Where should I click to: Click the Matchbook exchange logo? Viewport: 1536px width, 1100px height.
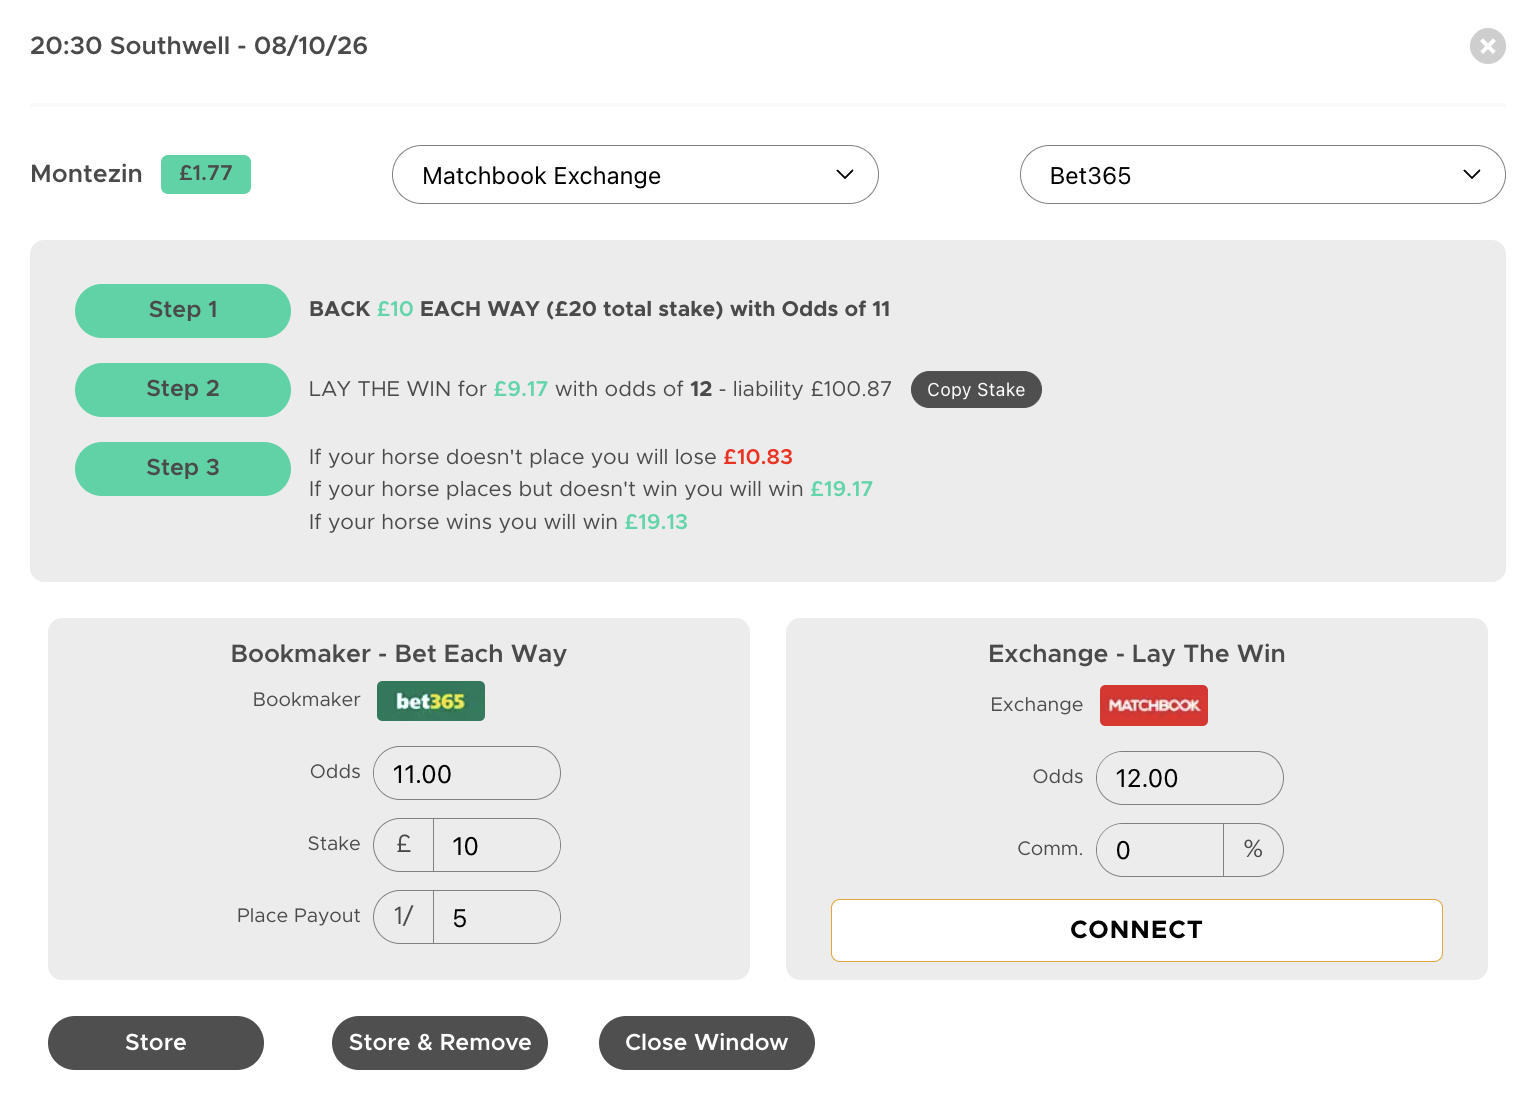[1154, 705]
